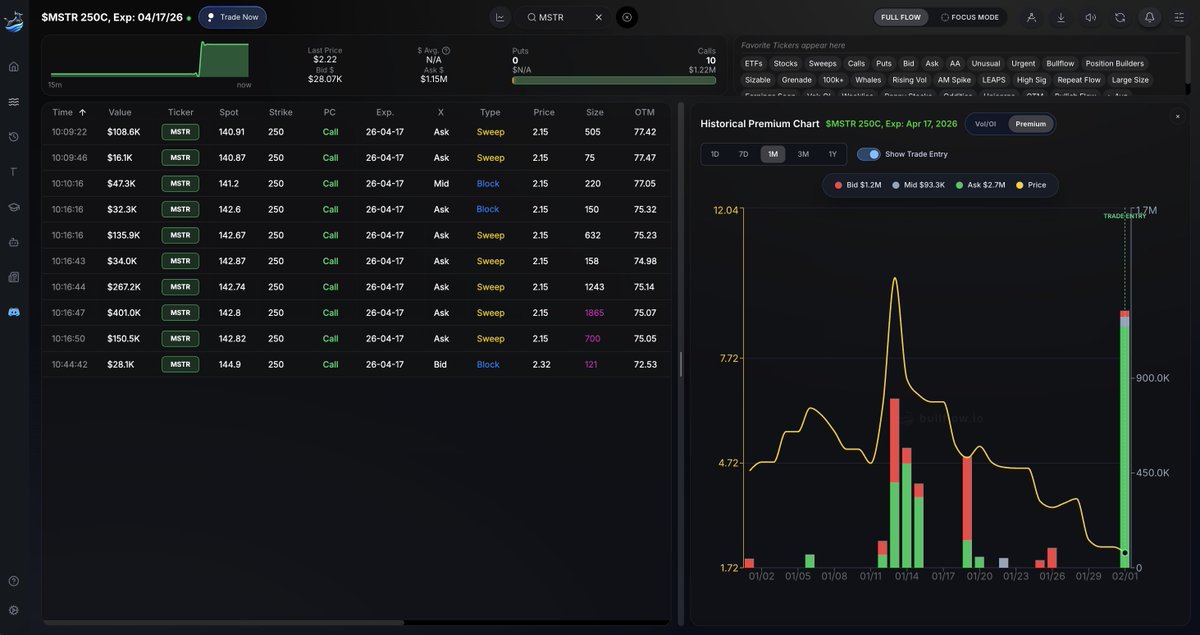
Task: Open the notifications bell icon
Action: pyautogui.click(x=1150, y=17)
